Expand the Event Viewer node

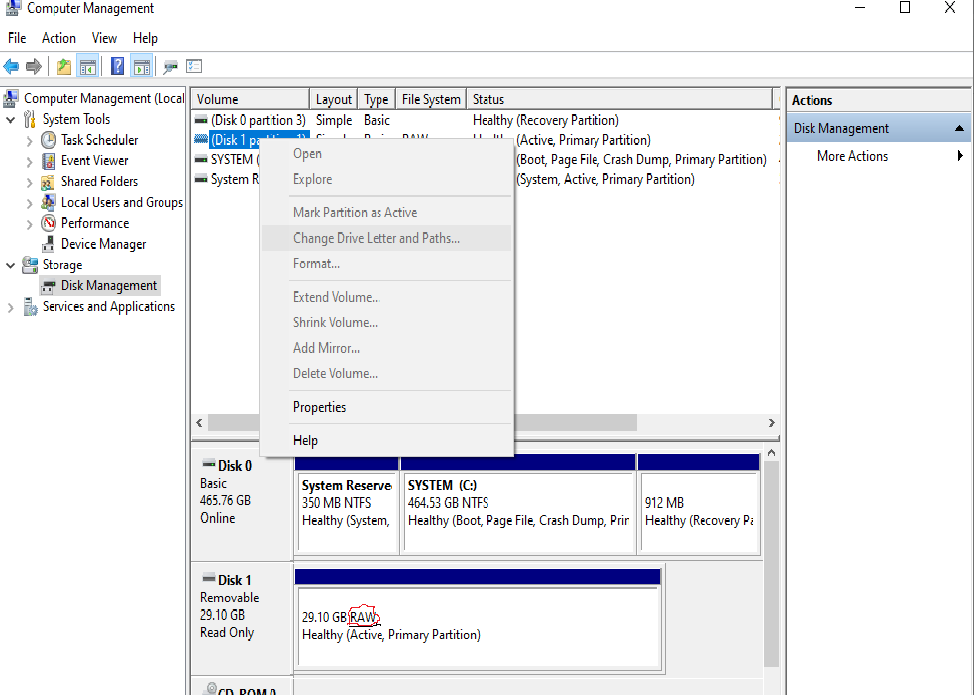click(29, 162)
